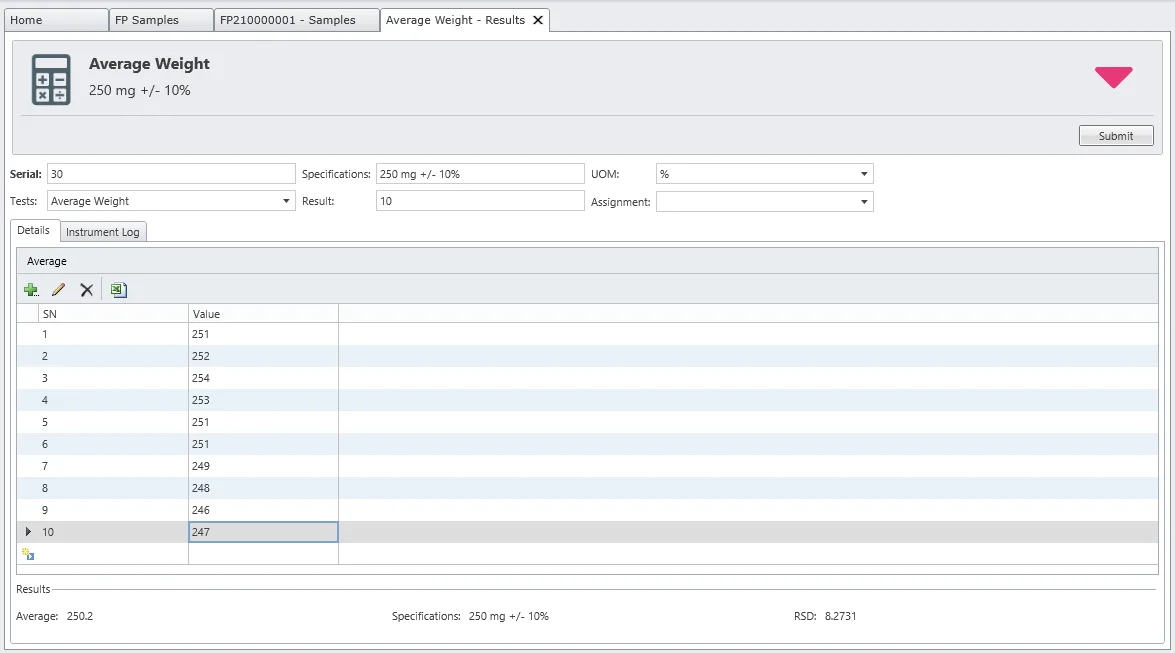The image size is (1175, 653).
Task: Go to the FP Samples tab
Action: [160, 20]
